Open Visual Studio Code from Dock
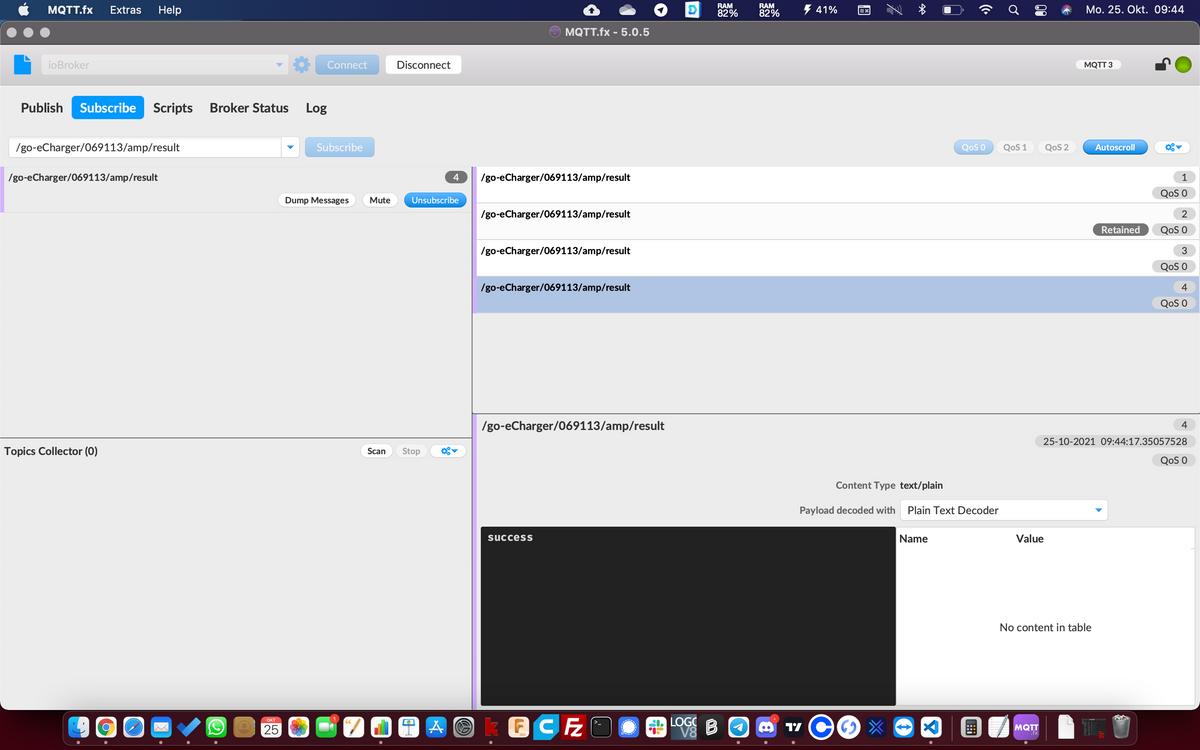The image size is (1200, 750). click(x=930, y=727)
